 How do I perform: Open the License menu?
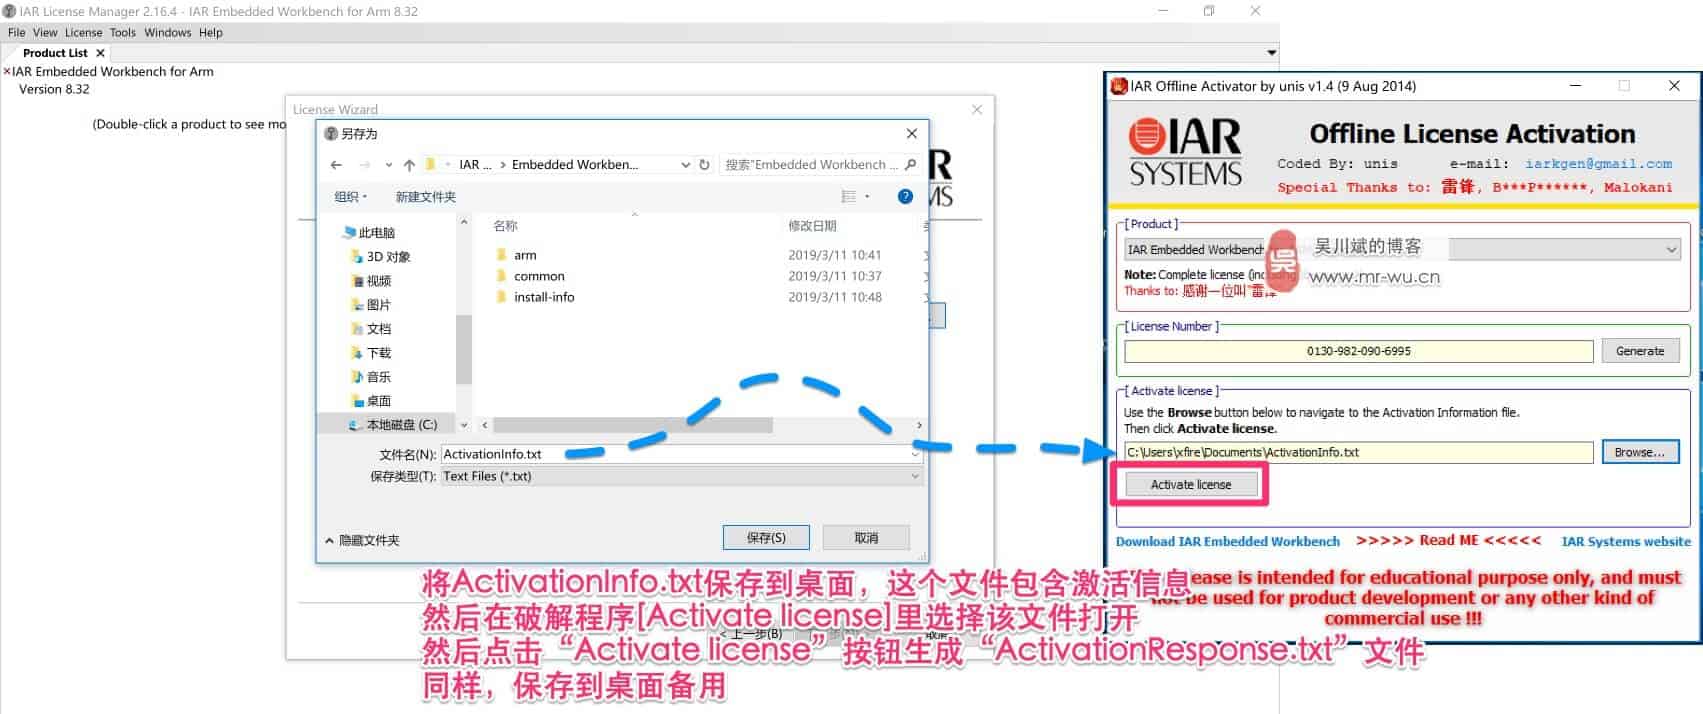pos(84,32)
